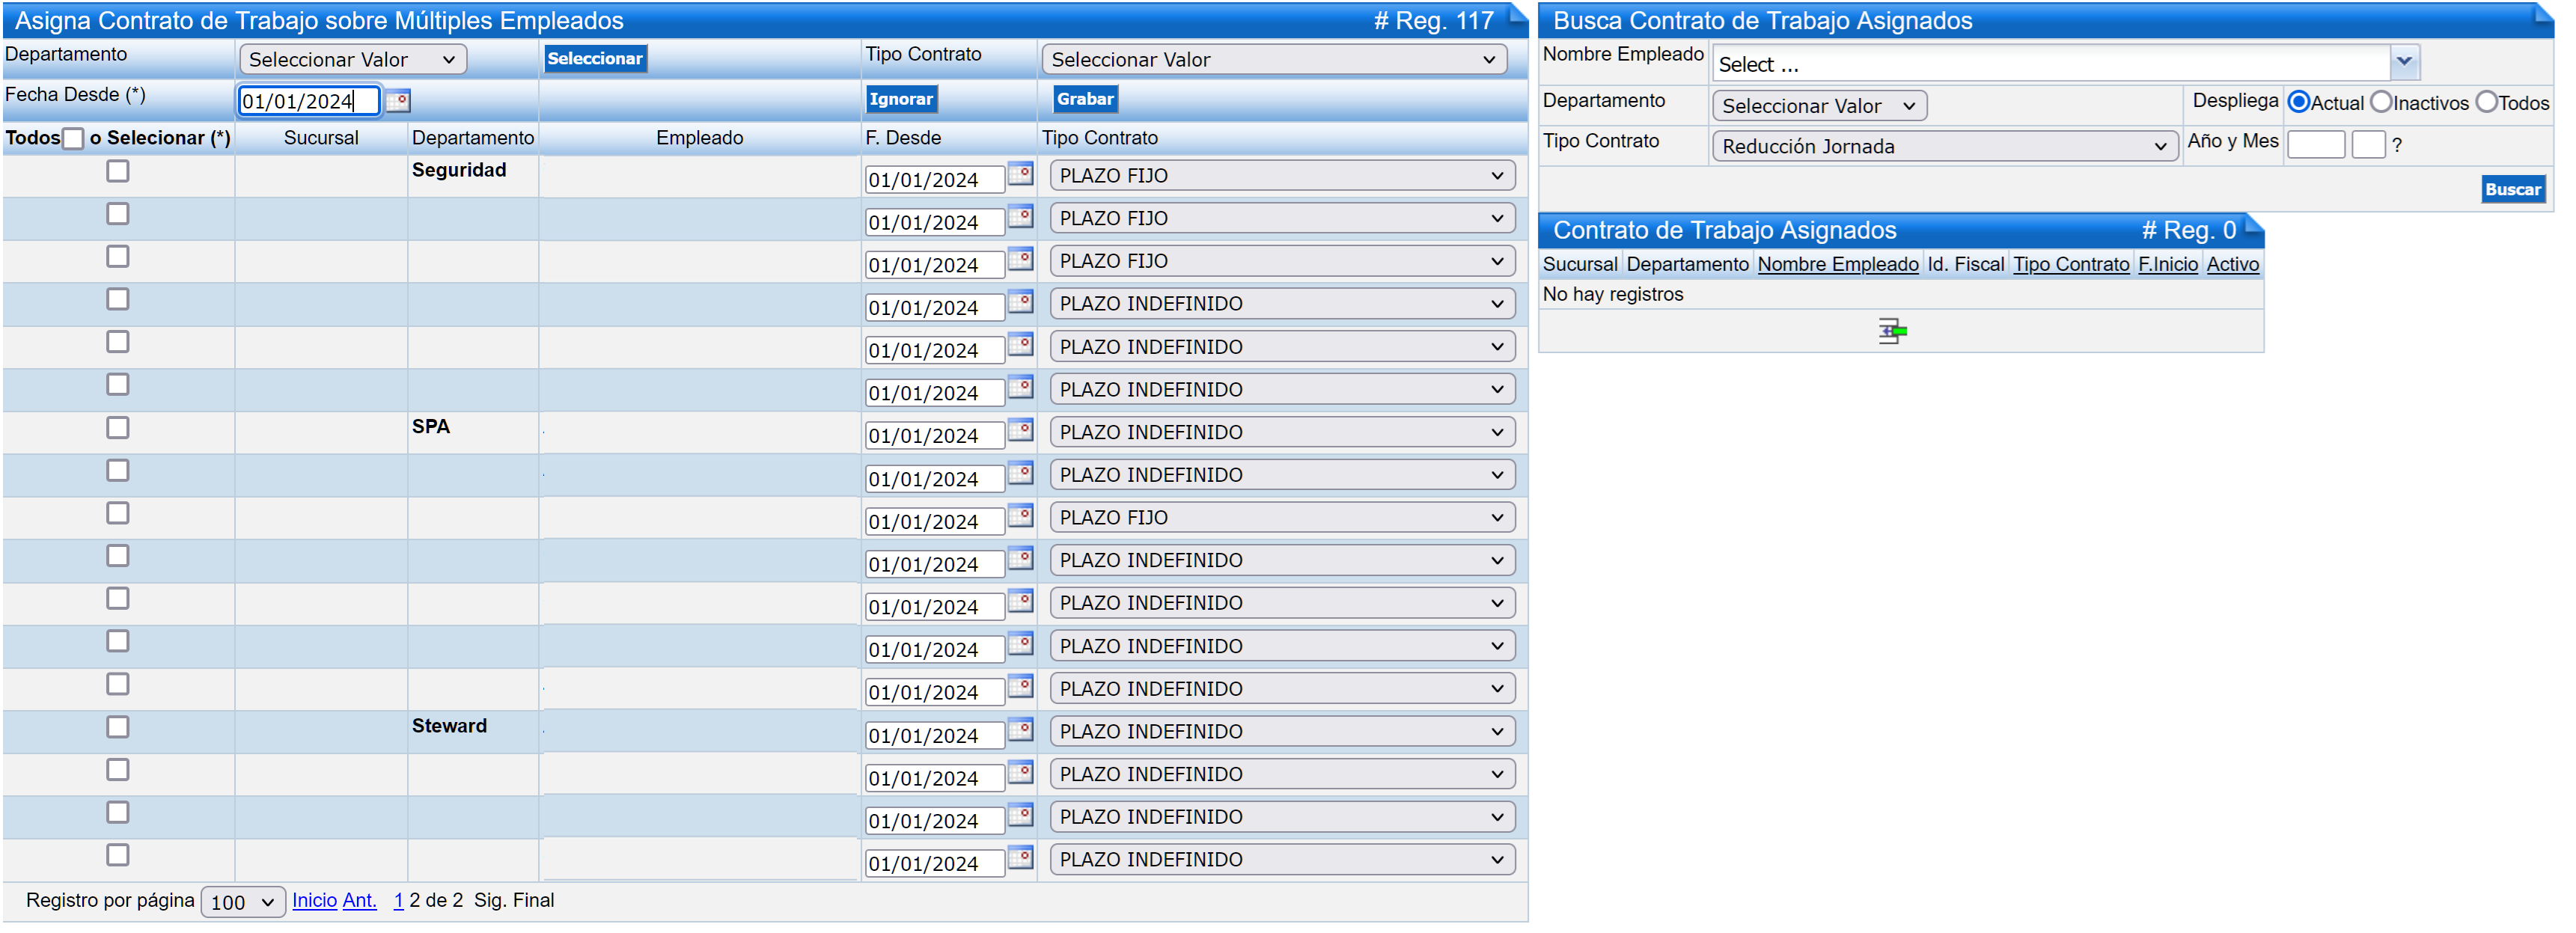Expand Nombre Empleado Select arrow

click(2404, 63)
